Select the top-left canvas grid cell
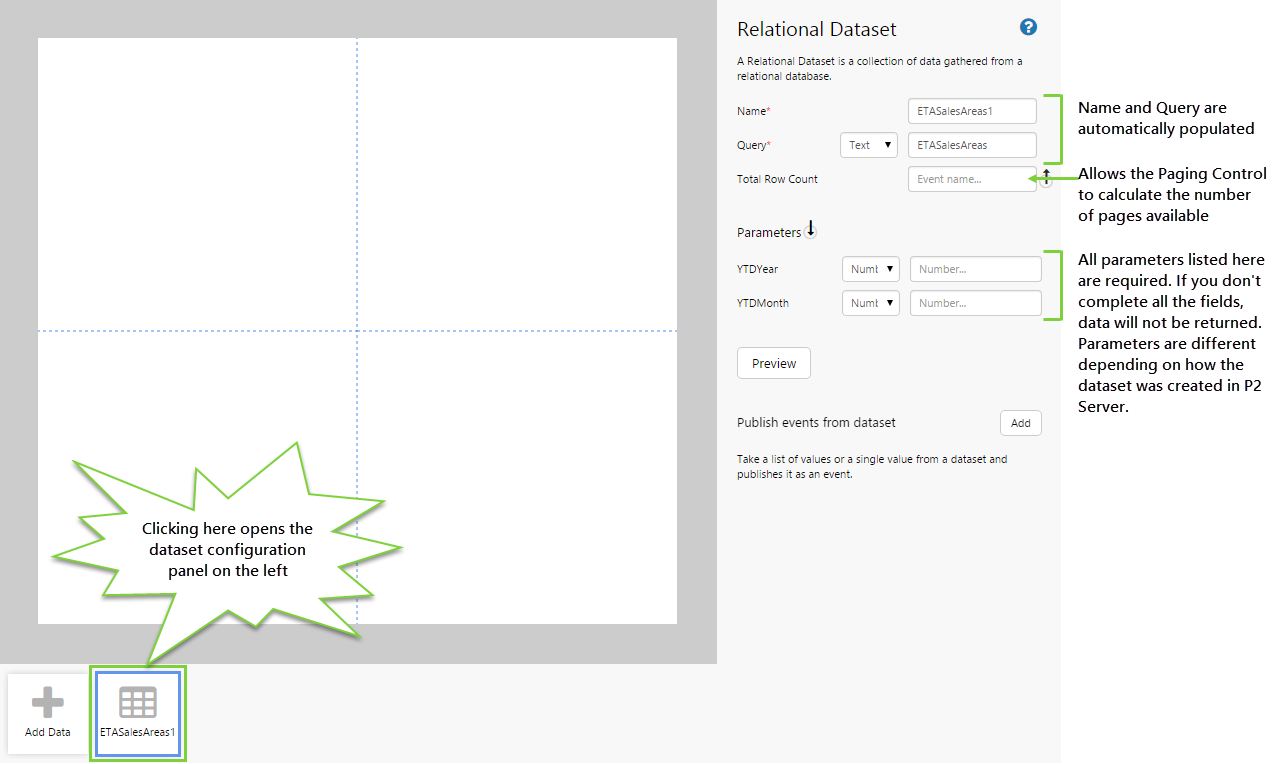 pos(197,184)
